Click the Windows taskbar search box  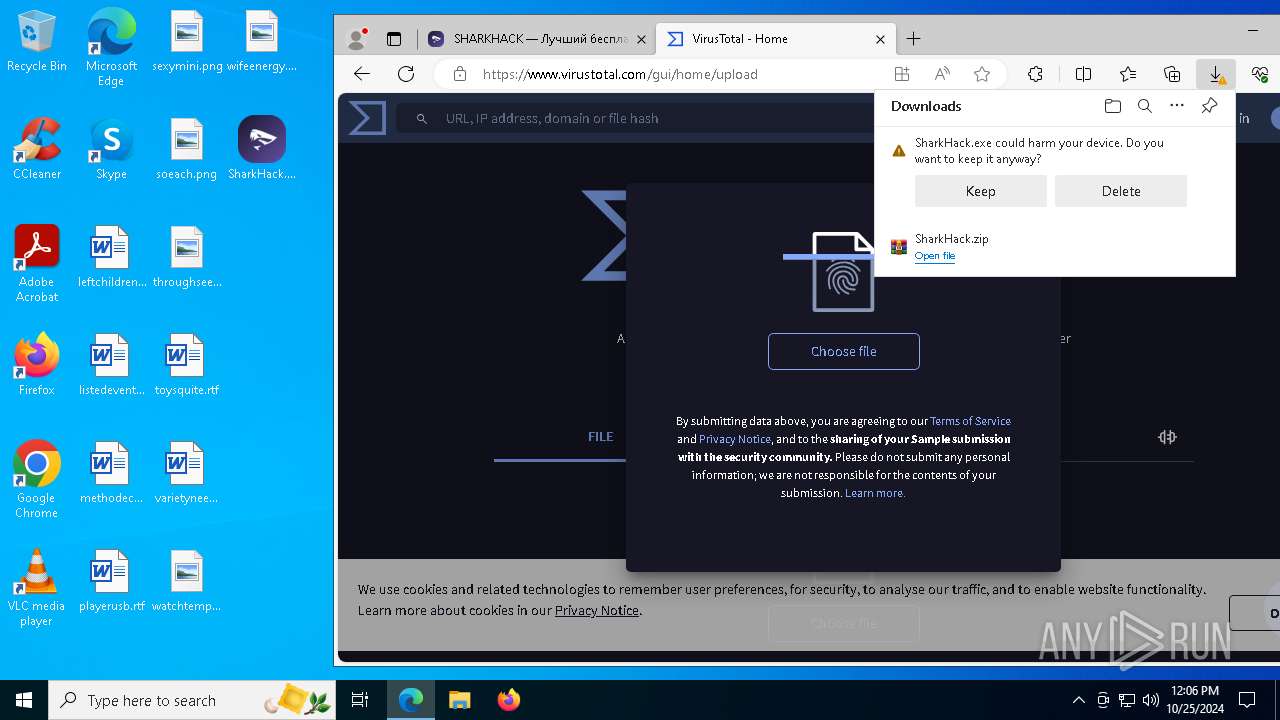pos(192,700)
